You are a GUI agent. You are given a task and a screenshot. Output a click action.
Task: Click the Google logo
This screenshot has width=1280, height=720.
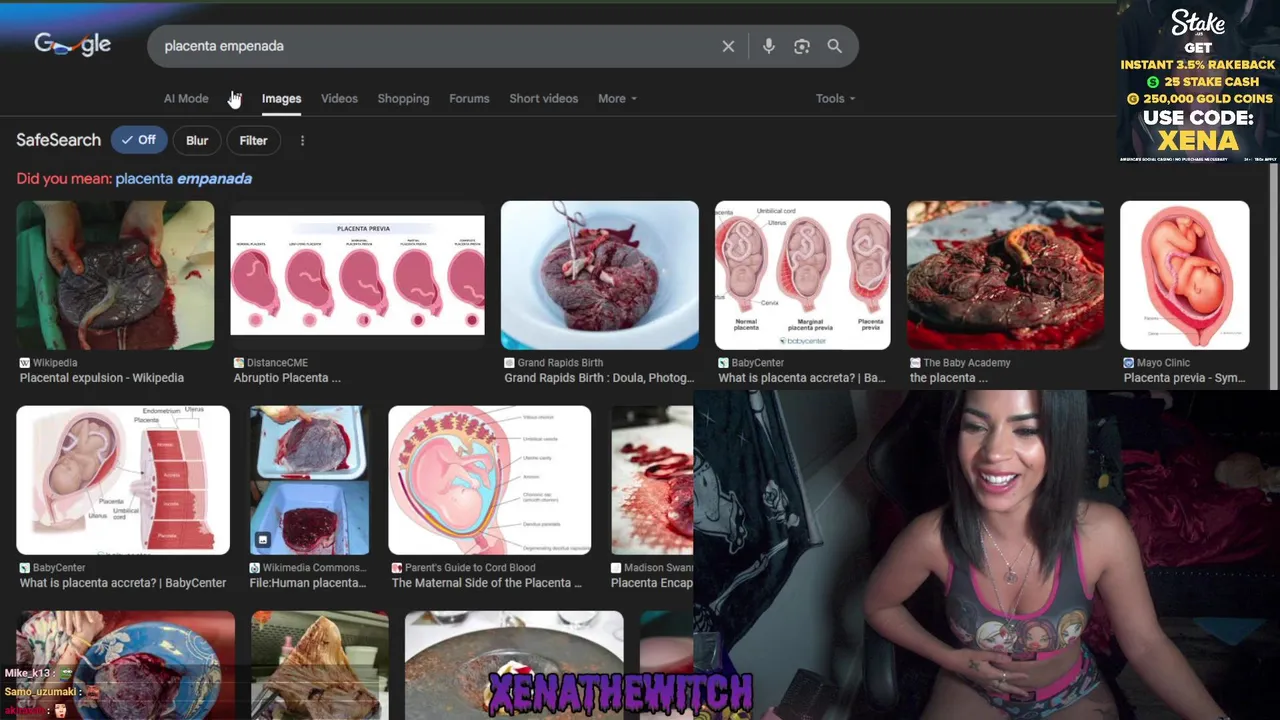coord(72,44)
